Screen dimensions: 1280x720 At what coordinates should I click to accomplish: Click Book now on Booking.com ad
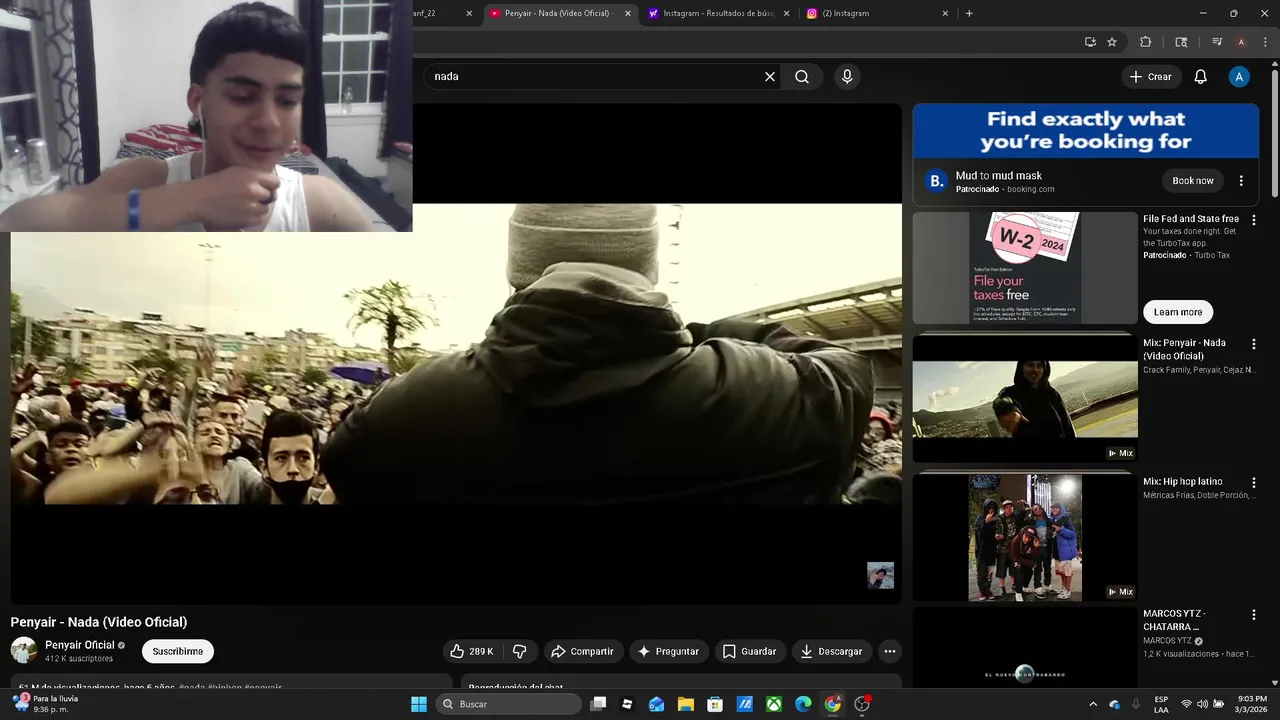tap(1193, 181)
